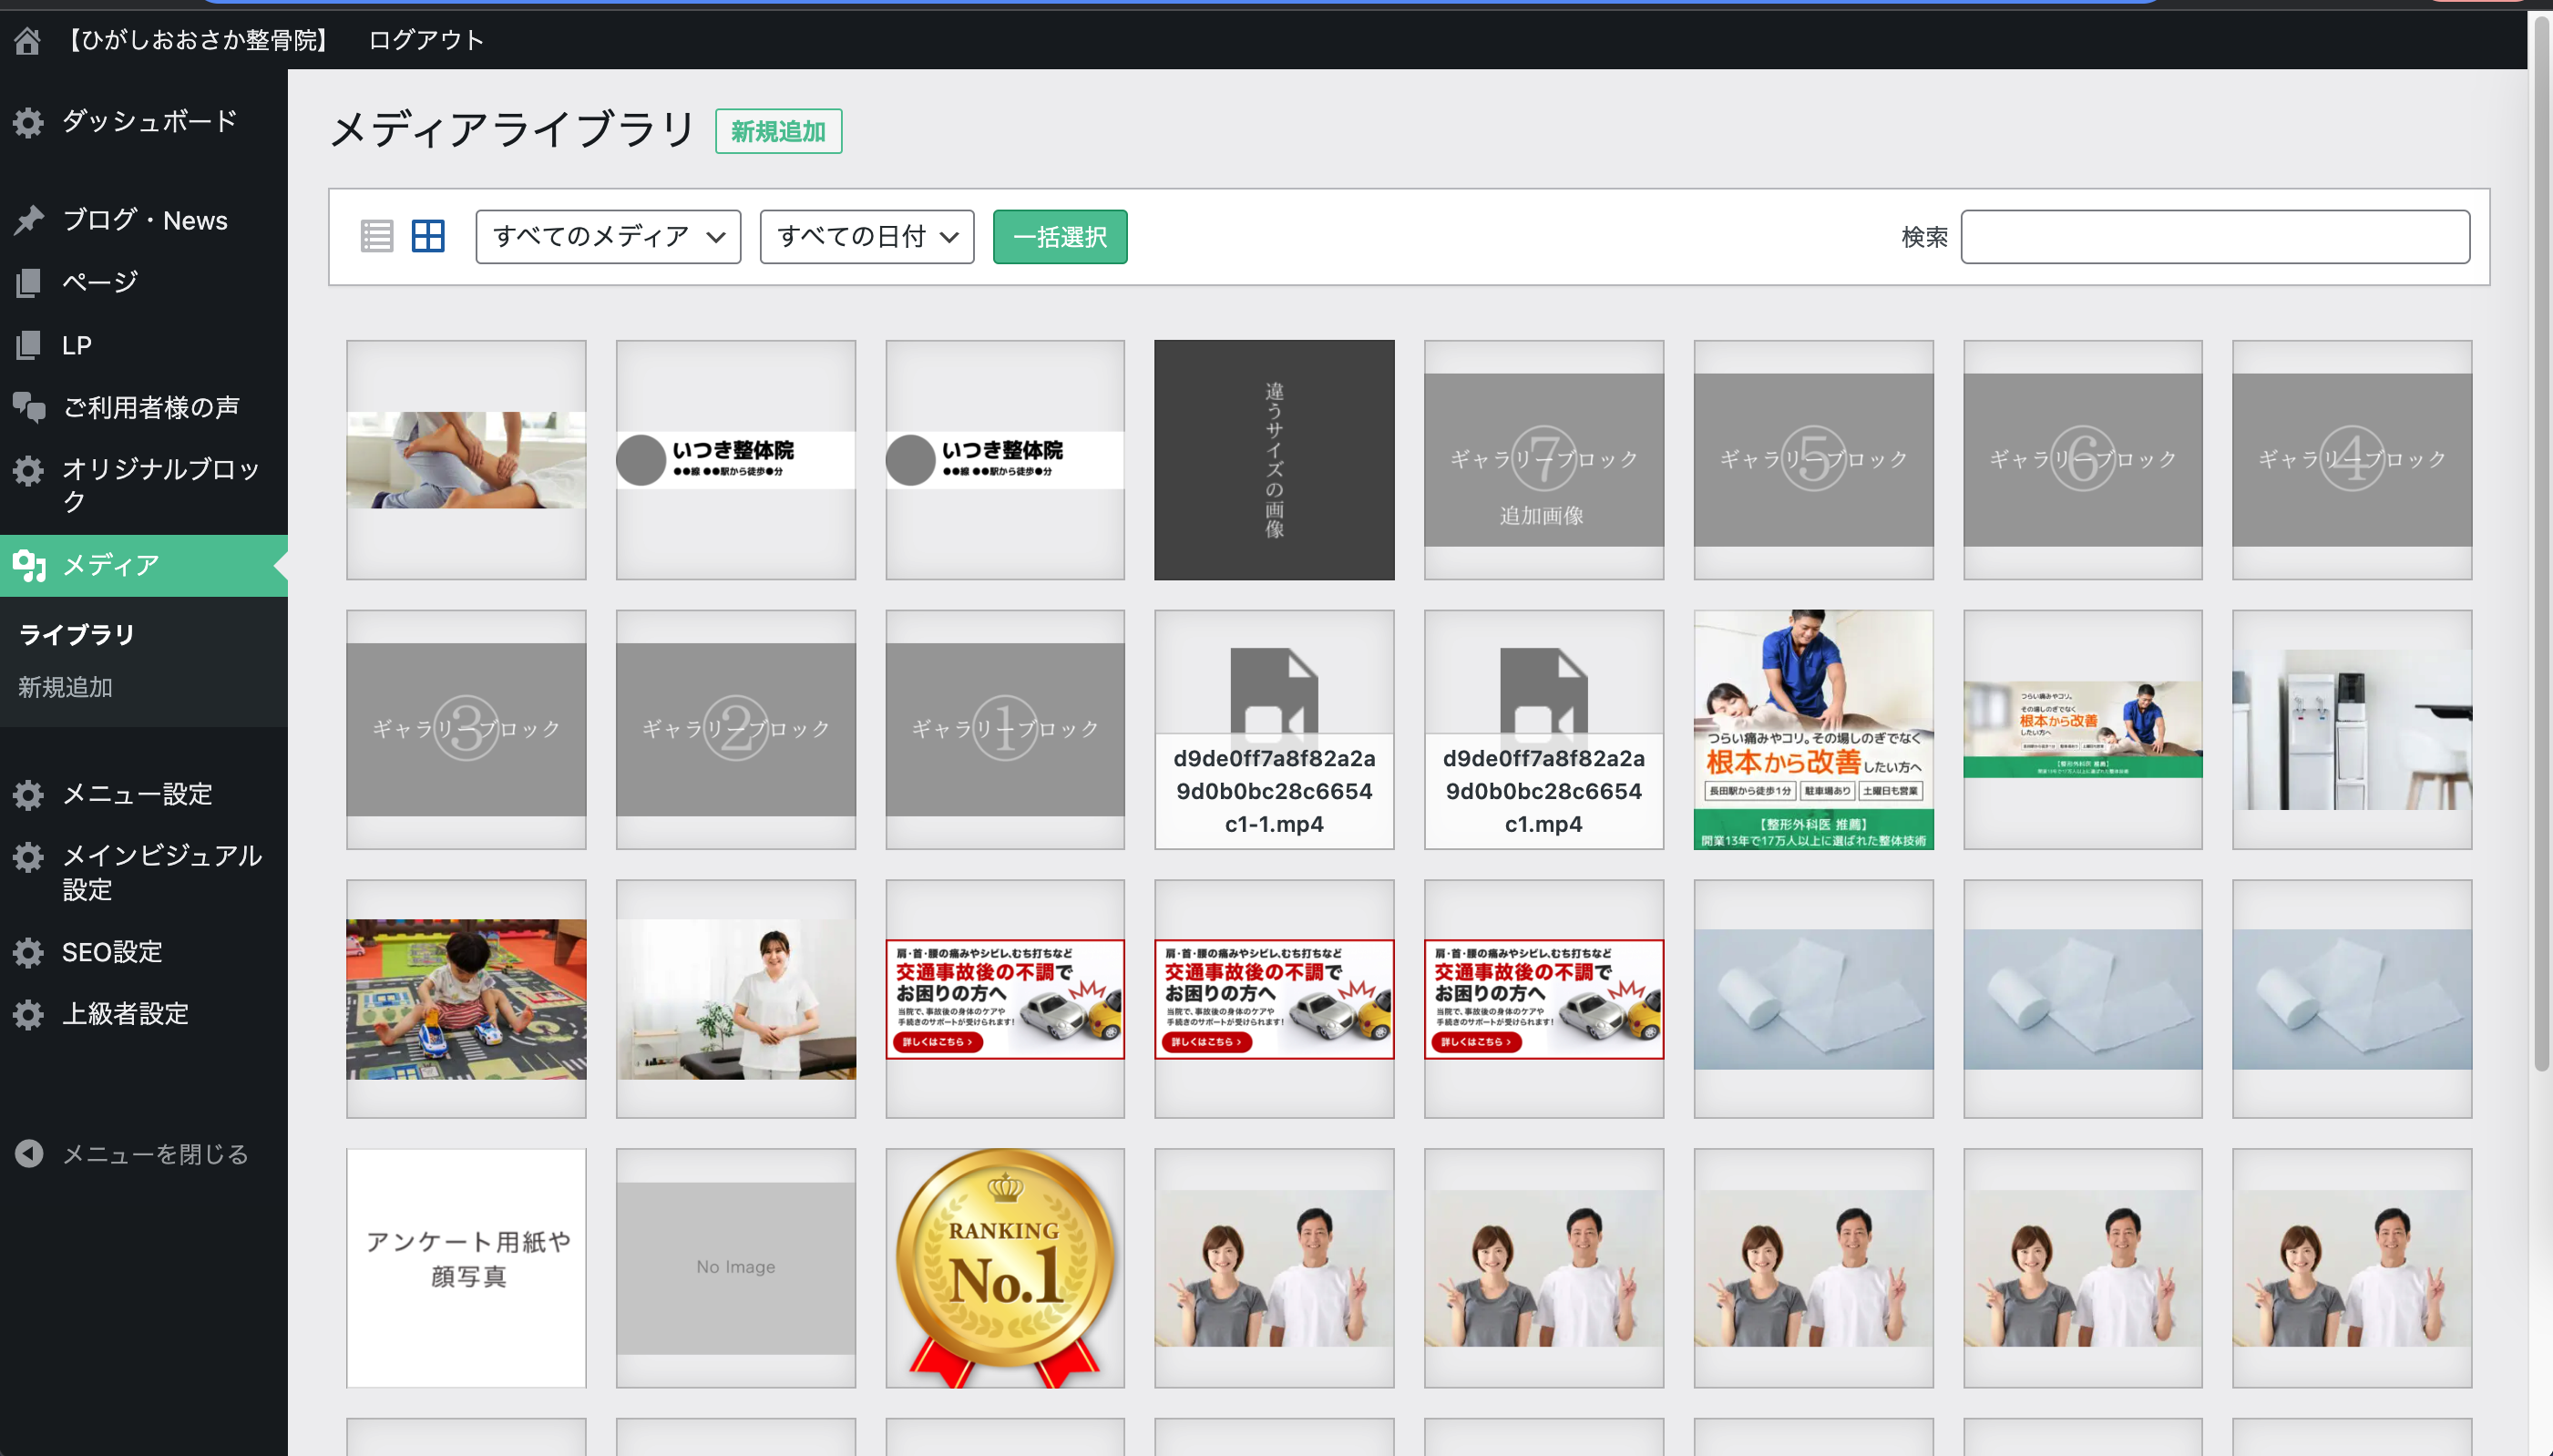2553x1456 pixels.
Task: Click the ページ pages icon
Action: 28,282
